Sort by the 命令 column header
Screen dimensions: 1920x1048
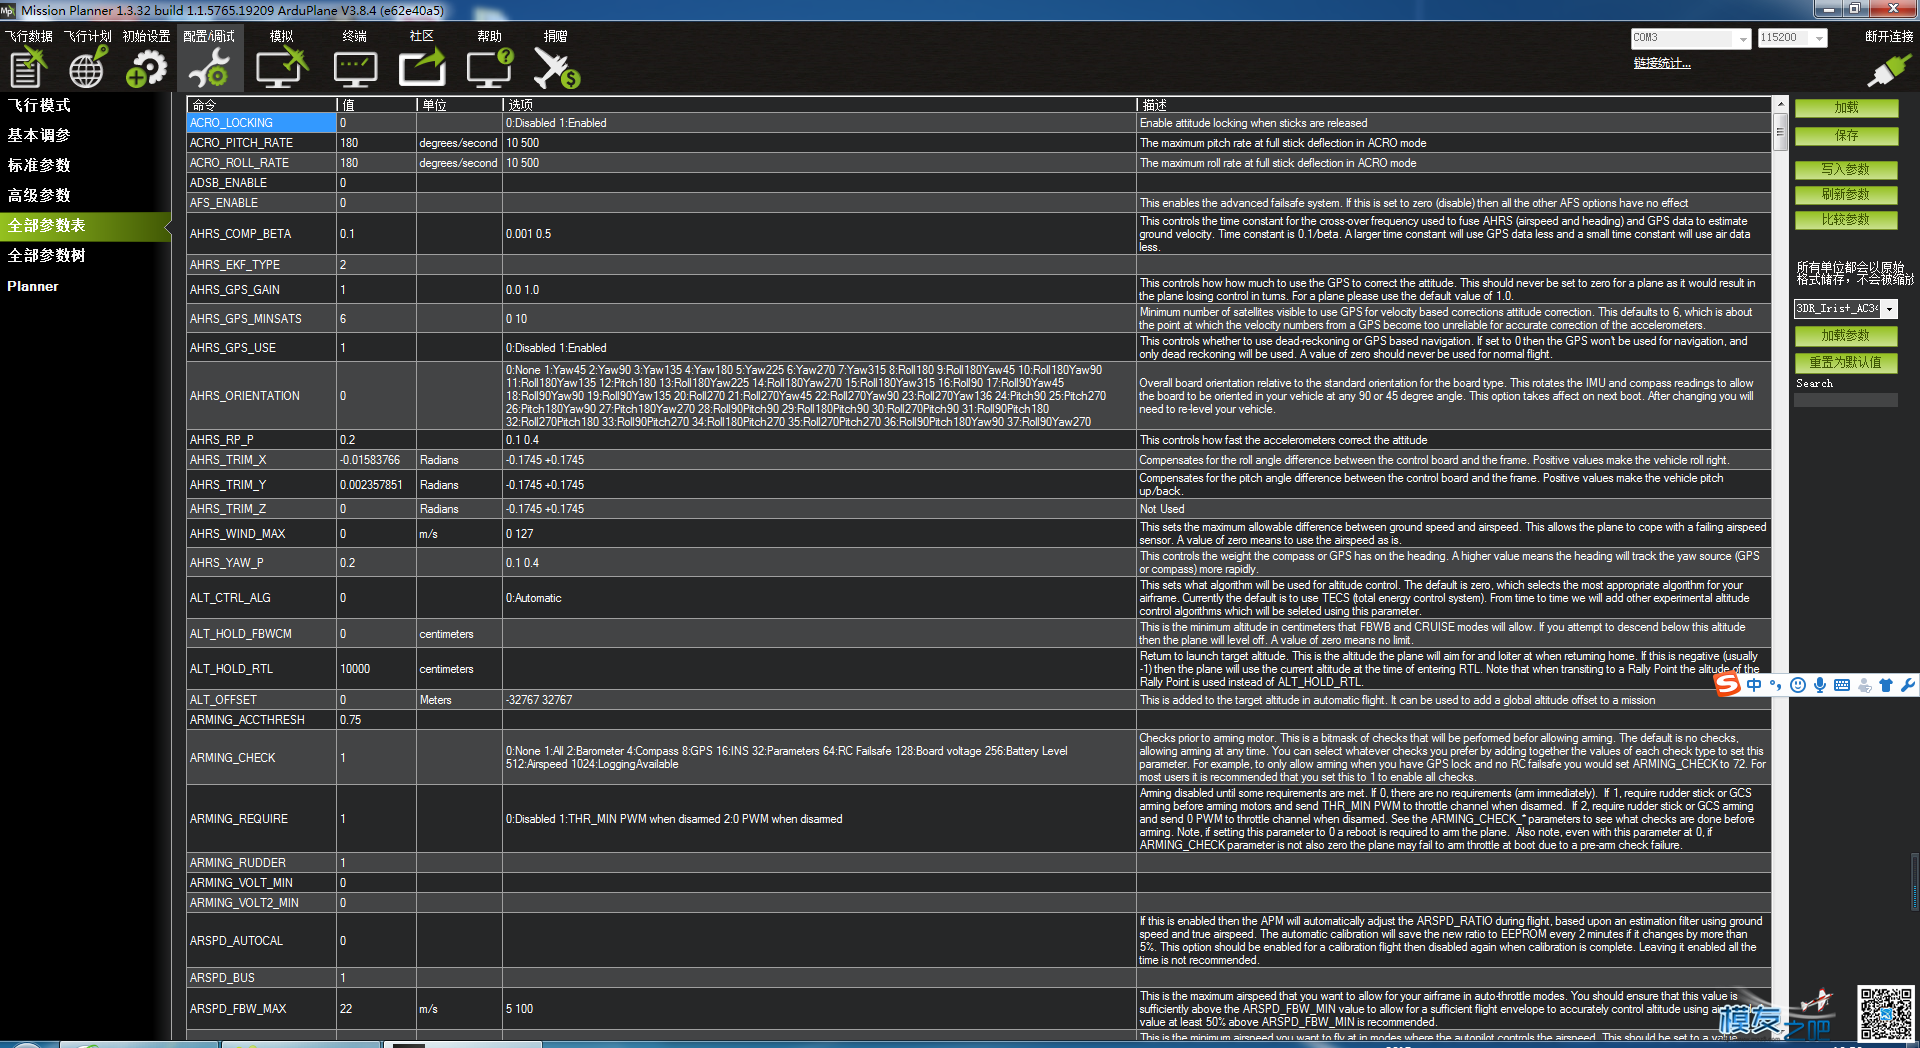(x=261, y=105)
